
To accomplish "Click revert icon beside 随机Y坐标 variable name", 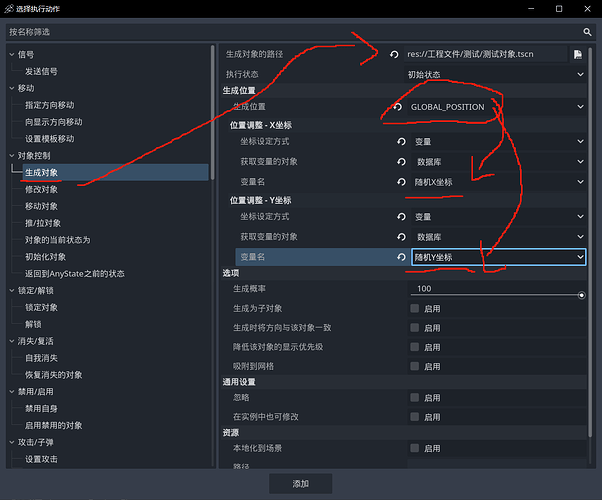I will click(x=399, y=257).
